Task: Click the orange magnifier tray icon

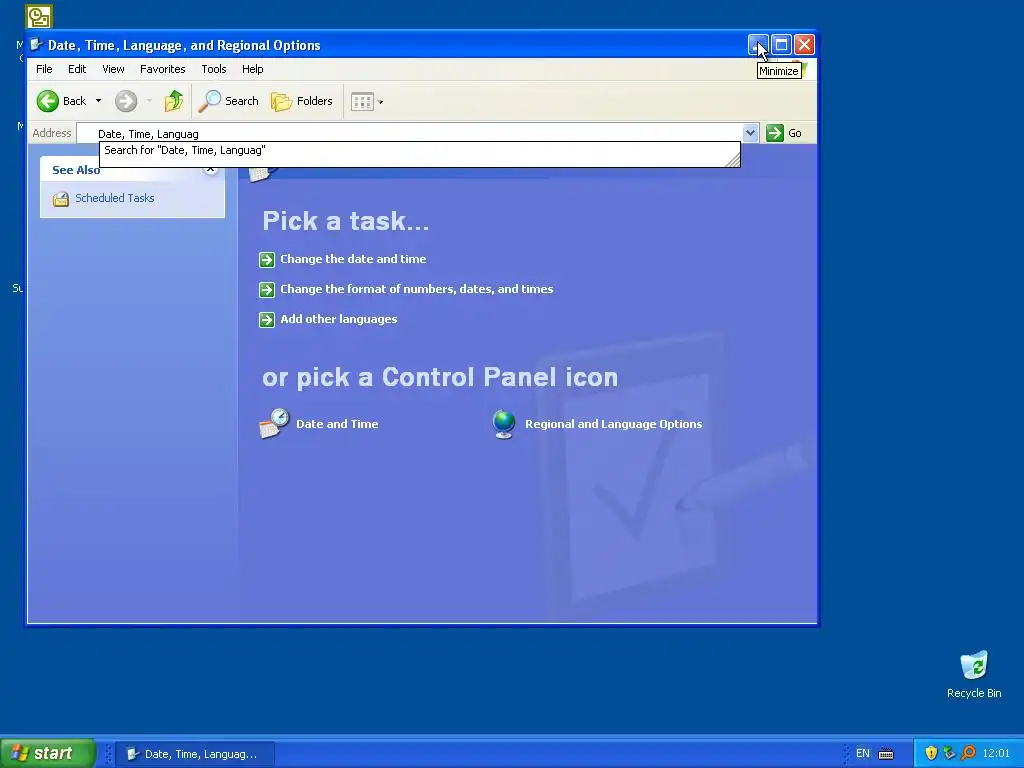Action: pos(968,754)
